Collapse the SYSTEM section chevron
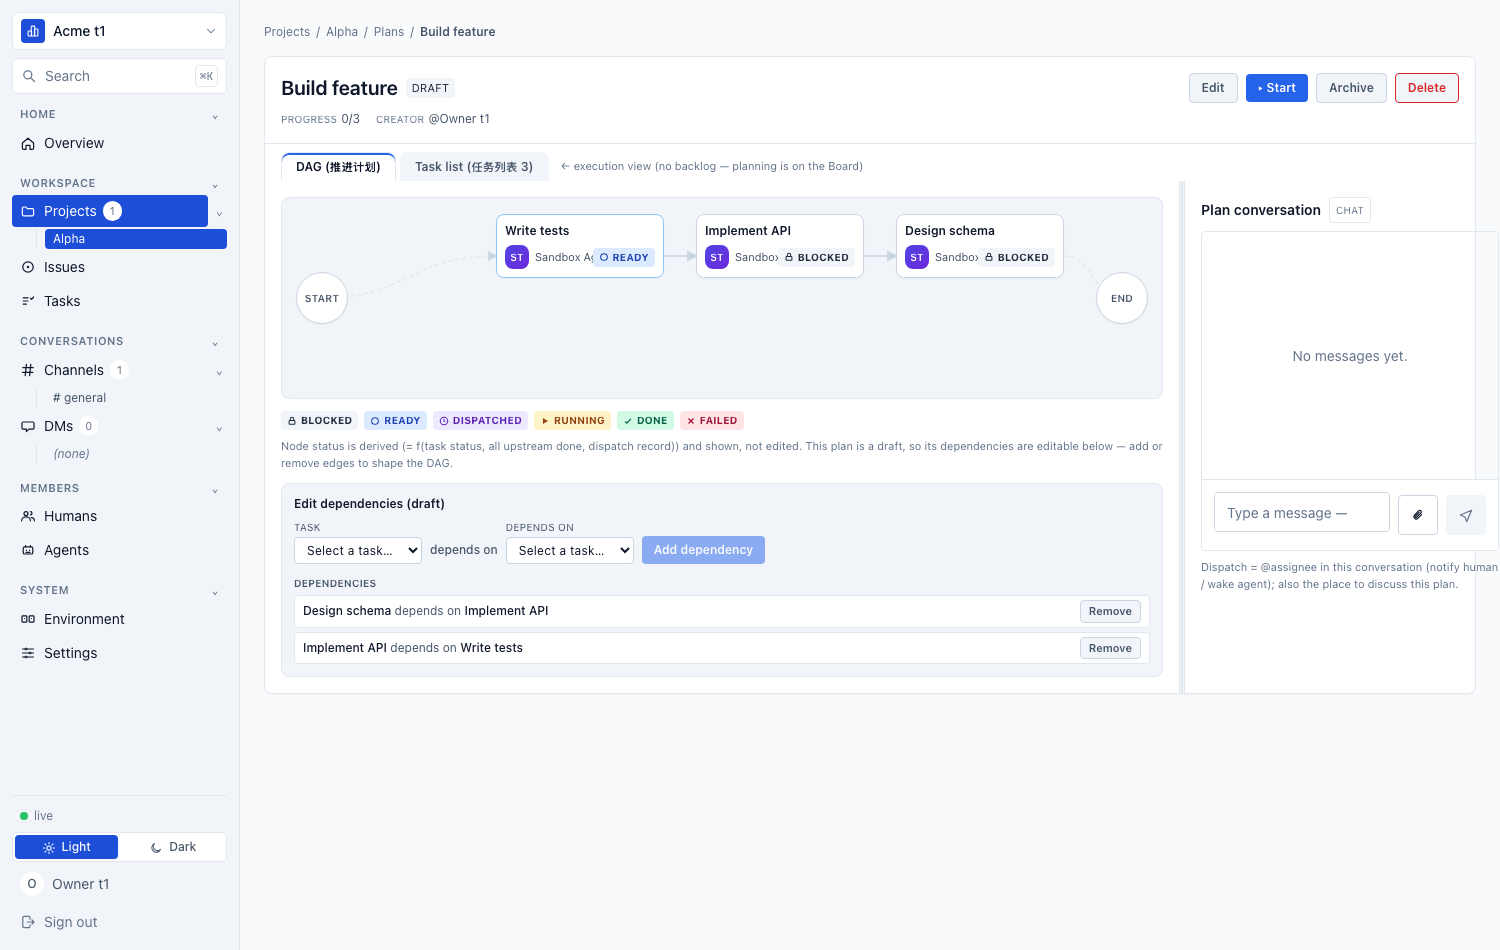This screenshot has height=950, width=1500. (x=215, y=593)
